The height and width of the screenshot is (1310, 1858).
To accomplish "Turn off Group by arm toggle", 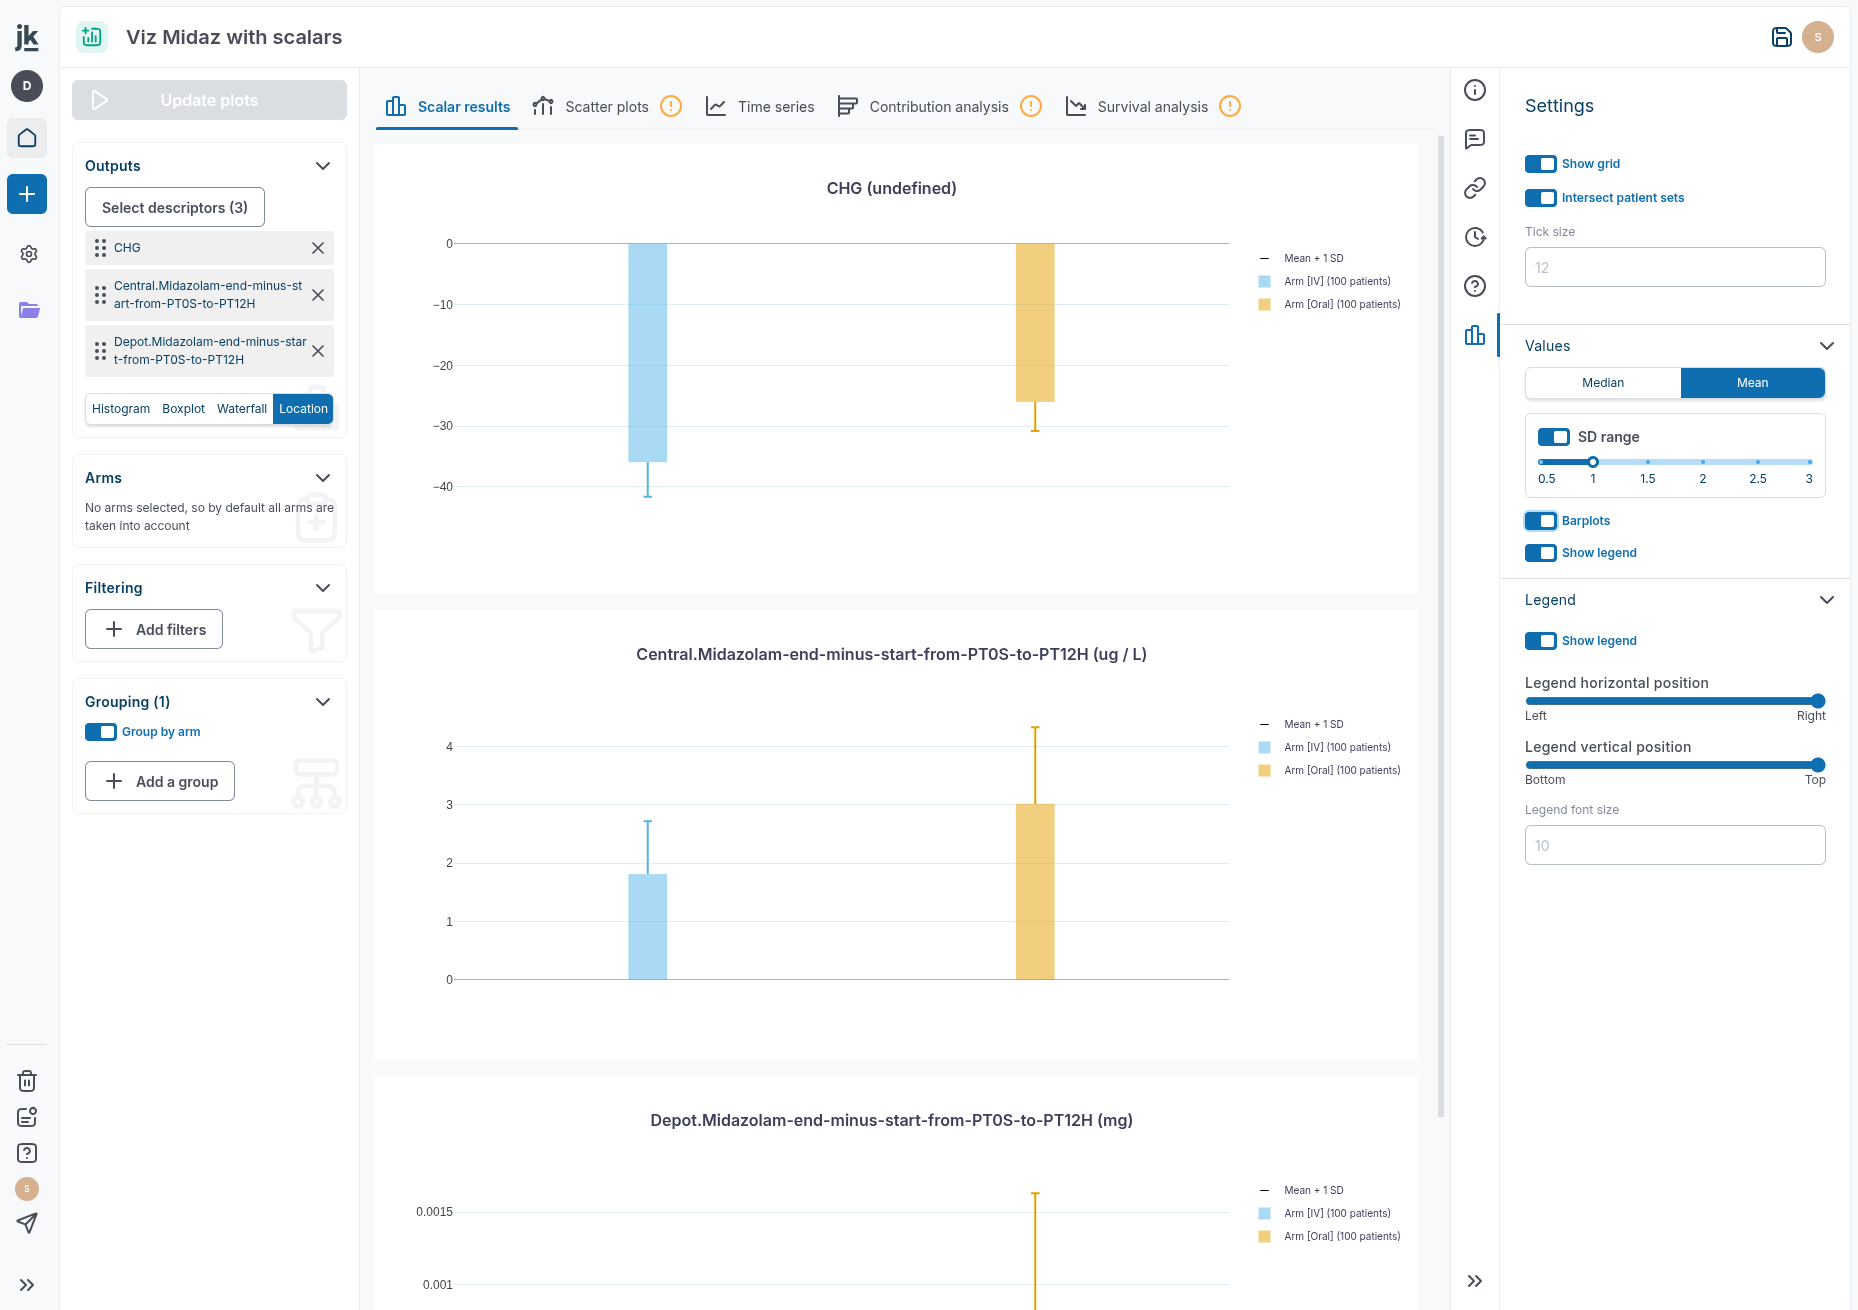I will [x=101, y=732].
